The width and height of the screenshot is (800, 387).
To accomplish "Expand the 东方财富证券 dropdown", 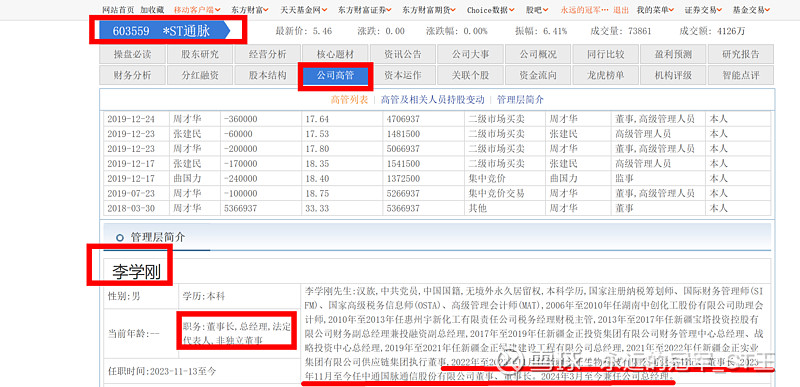I will pos(365,10).
